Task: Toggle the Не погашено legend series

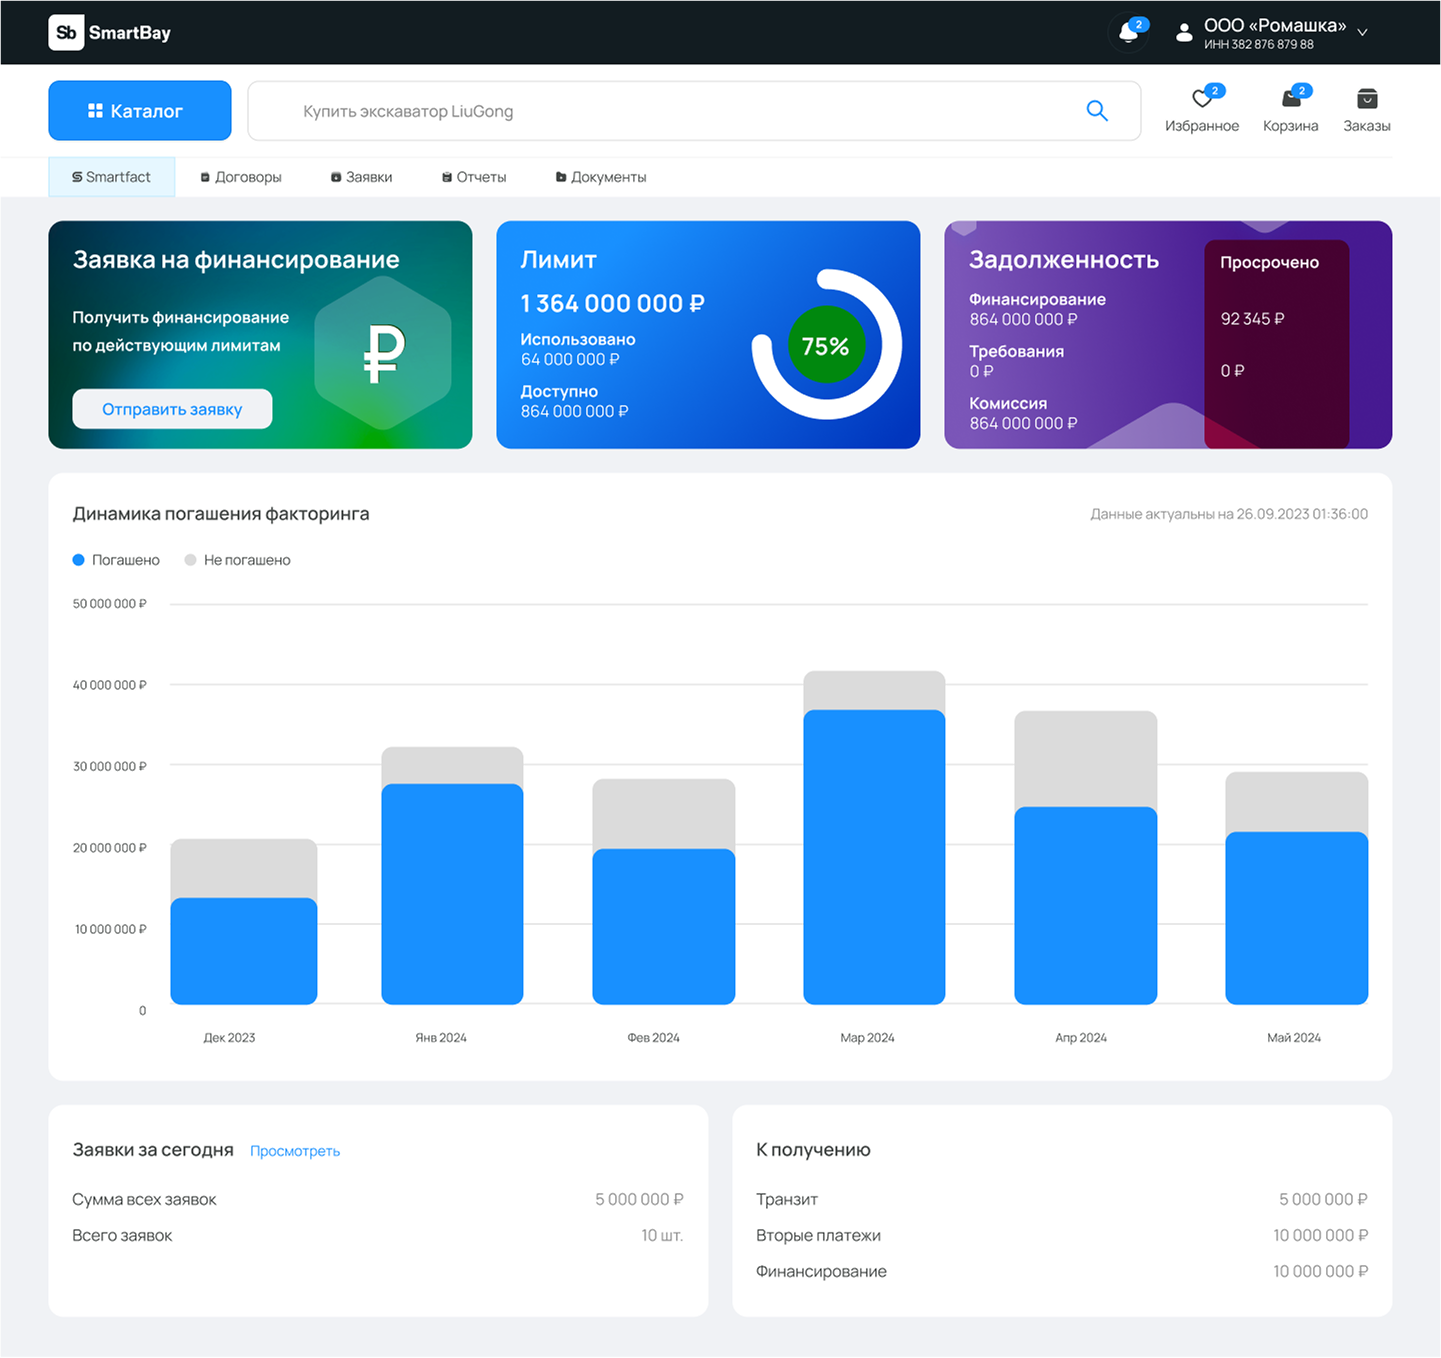Action: [x=238, y=560]
